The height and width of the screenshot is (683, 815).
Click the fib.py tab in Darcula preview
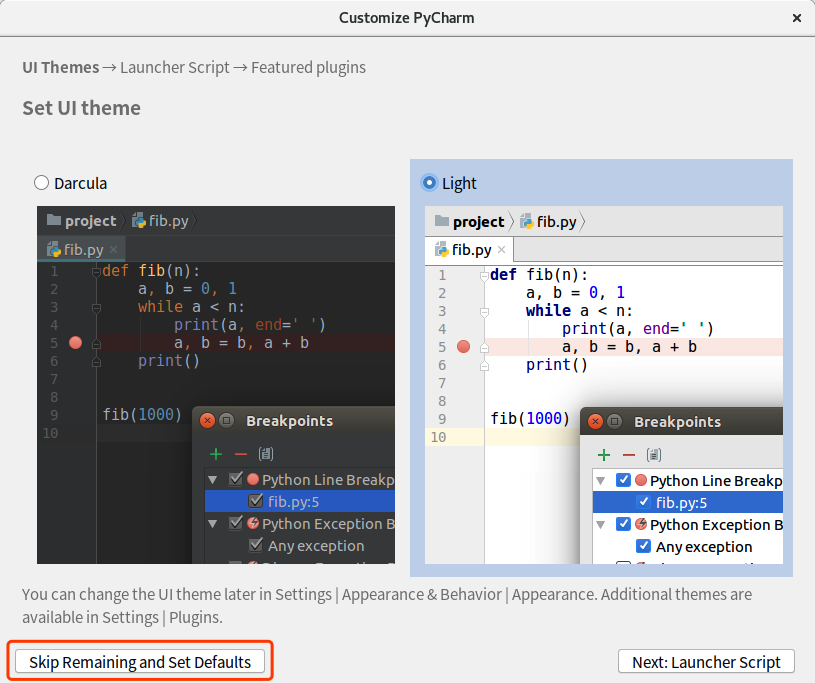82,249
